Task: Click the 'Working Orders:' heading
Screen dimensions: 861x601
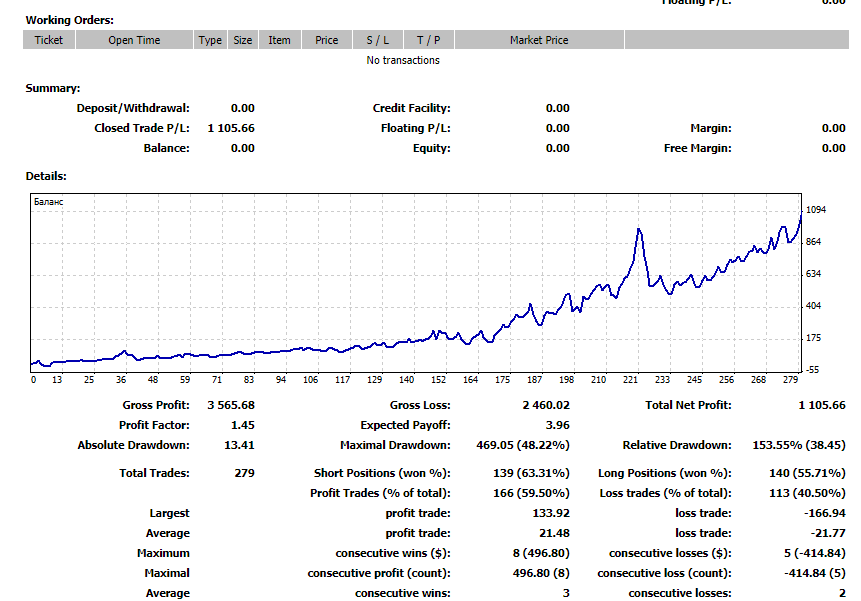Action: (x=70, y=20)
